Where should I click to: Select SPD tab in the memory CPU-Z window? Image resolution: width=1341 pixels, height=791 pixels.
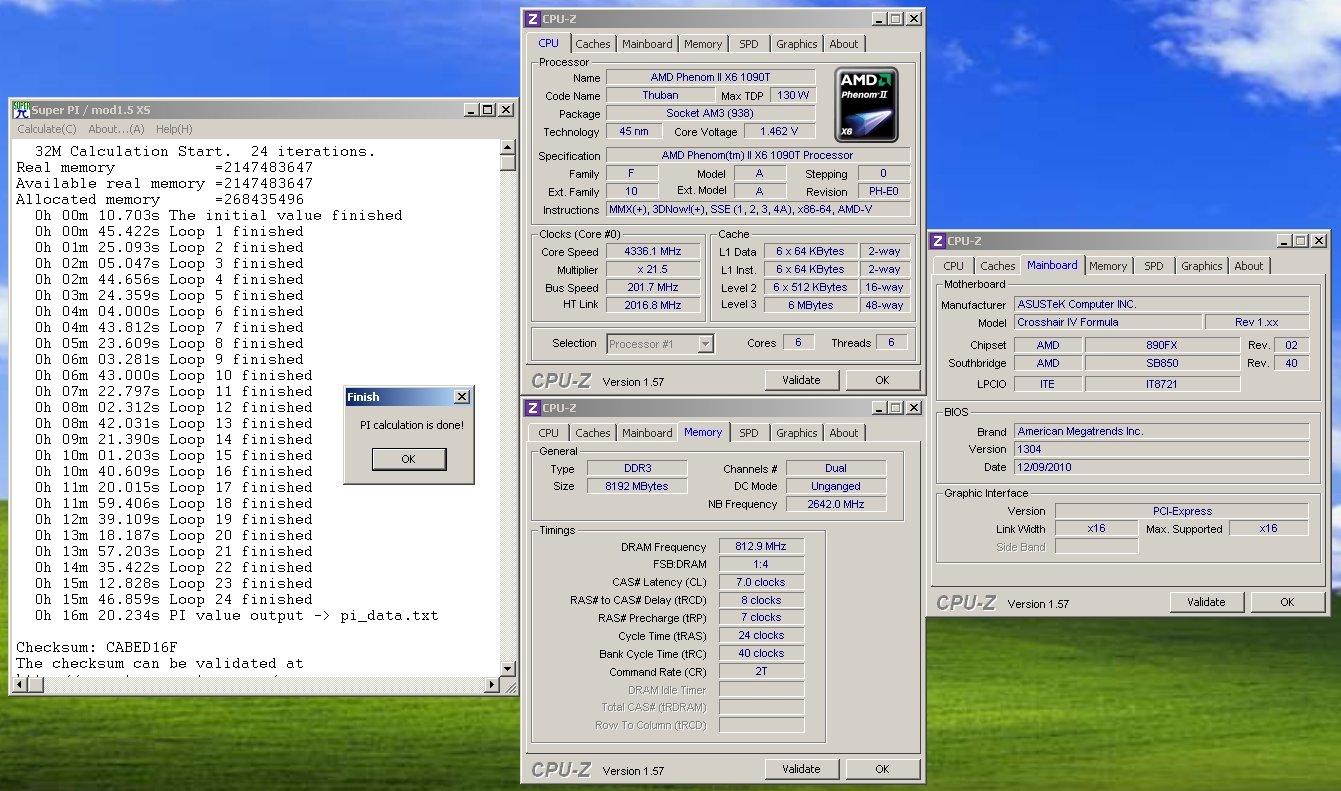click(749, 433)
